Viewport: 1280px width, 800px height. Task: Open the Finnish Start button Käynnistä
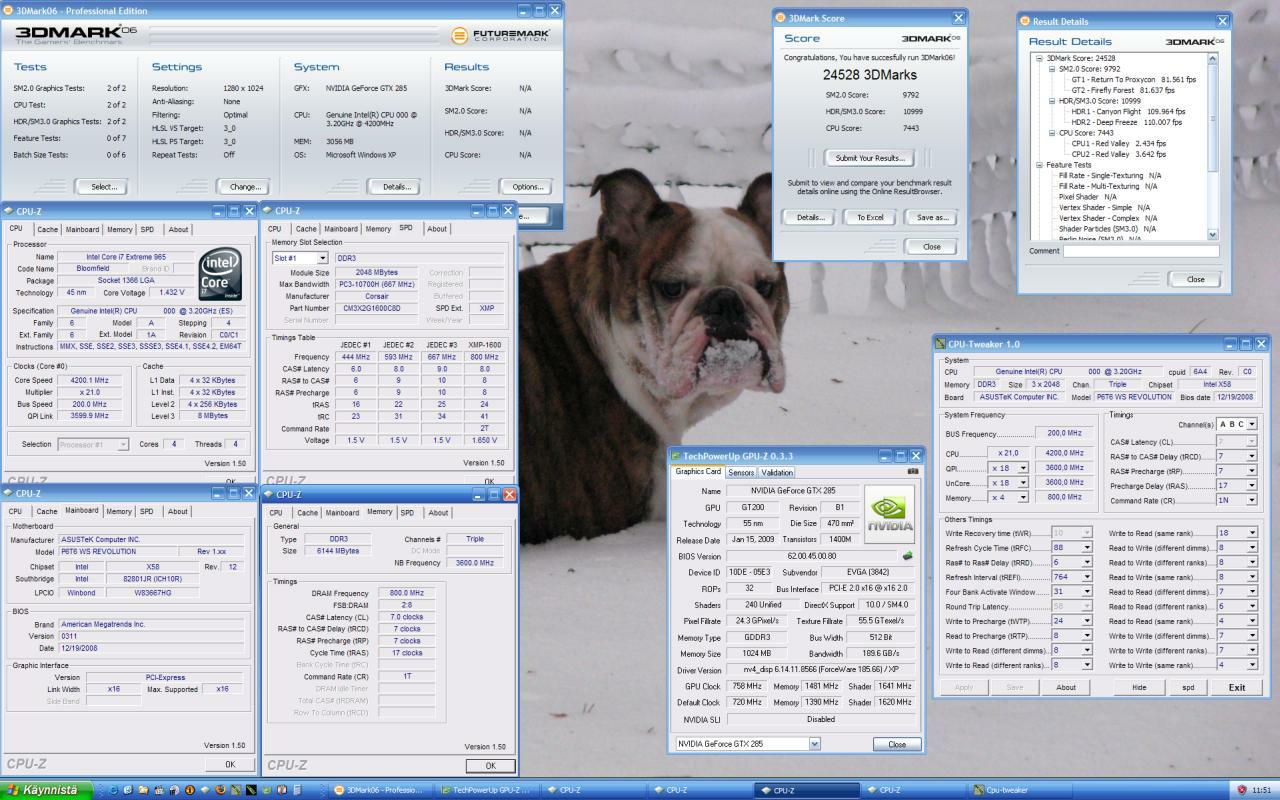[x=46, y=790]
